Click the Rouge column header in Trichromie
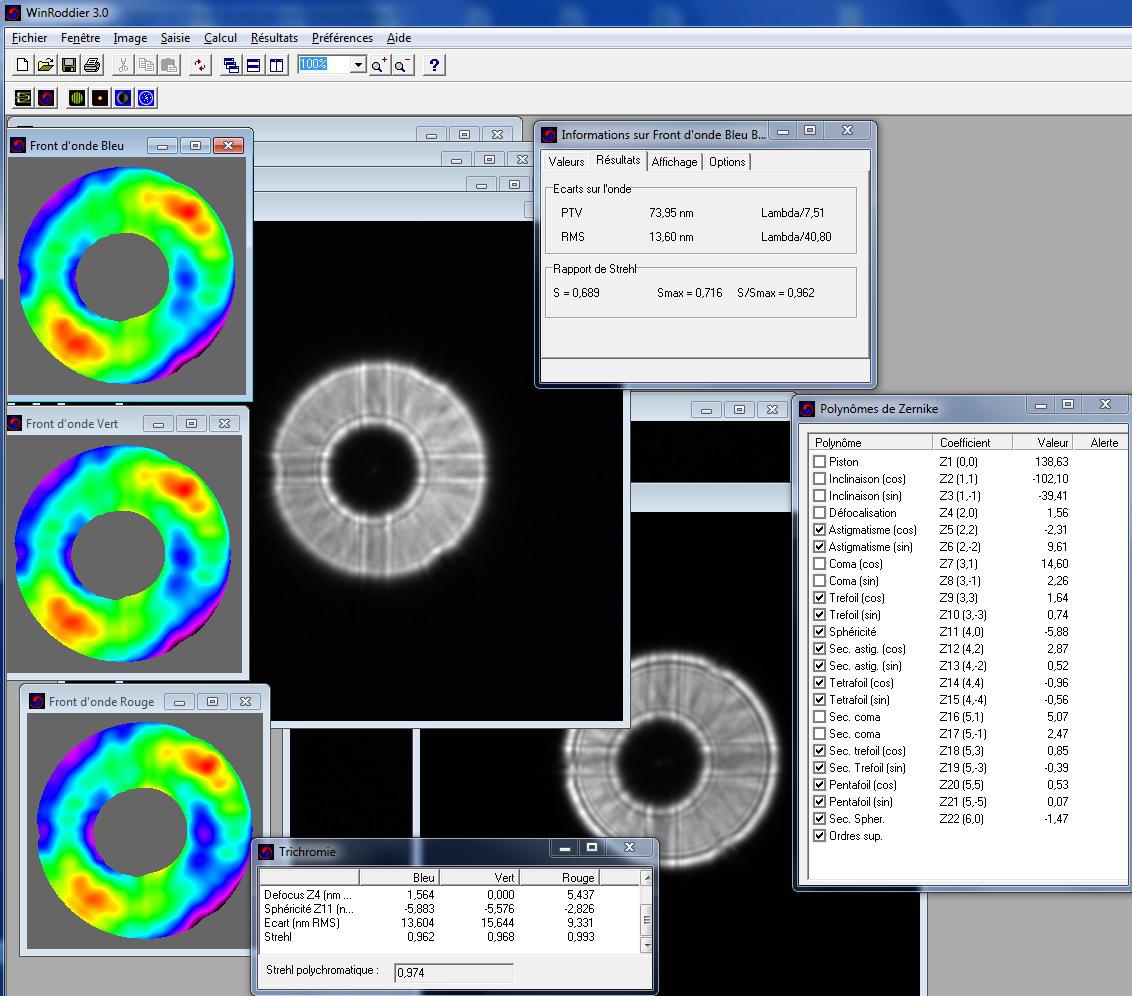The height and width of the screenshot is (996, 1132). pos(578,877)
